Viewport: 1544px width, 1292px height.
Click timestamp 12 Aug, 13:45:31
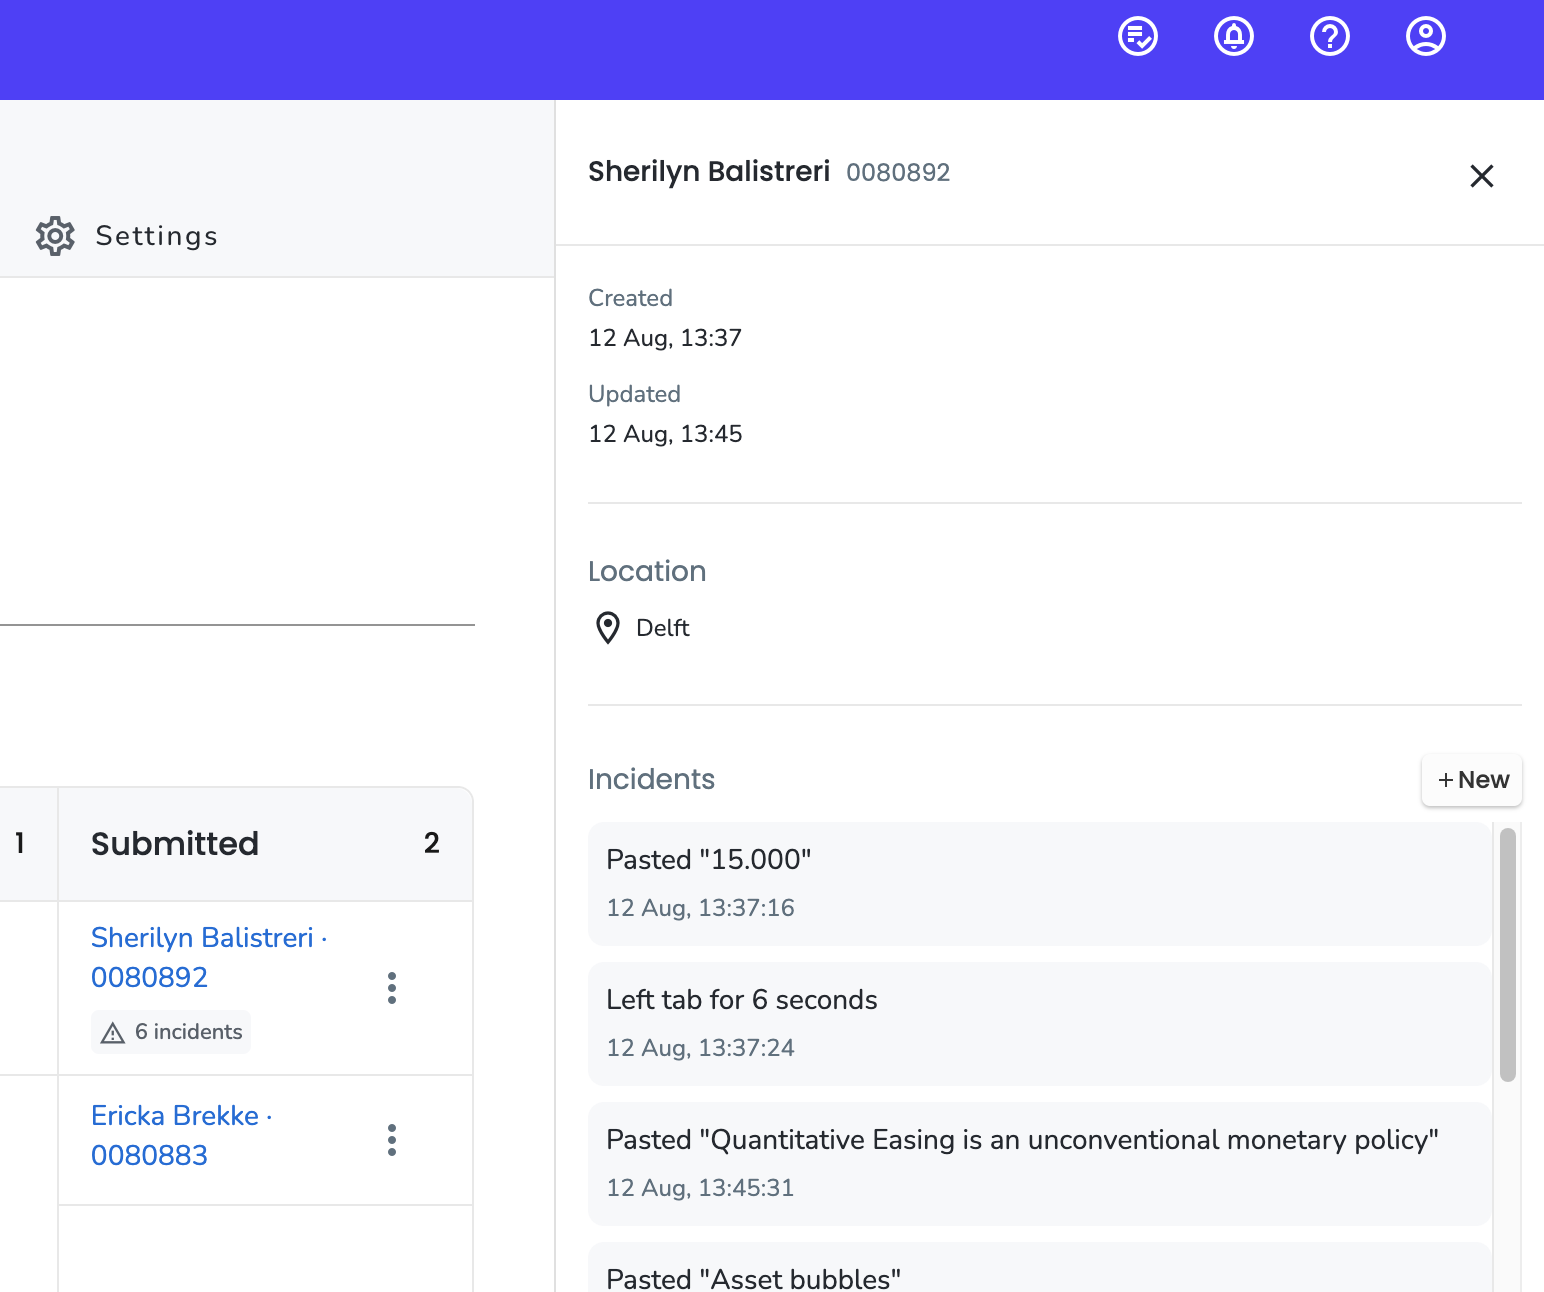pyautogui.click(x=700, y=1188)
